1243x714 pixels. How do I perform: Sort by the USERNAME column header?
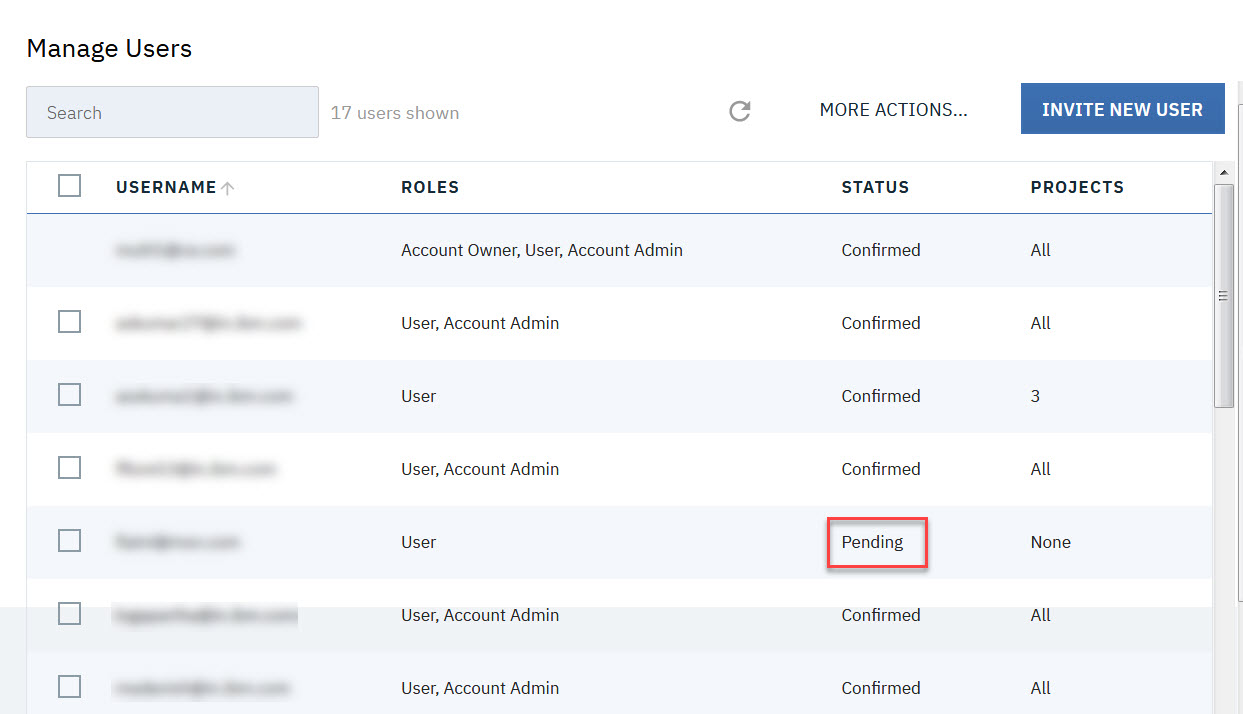[x=166, y=187]
